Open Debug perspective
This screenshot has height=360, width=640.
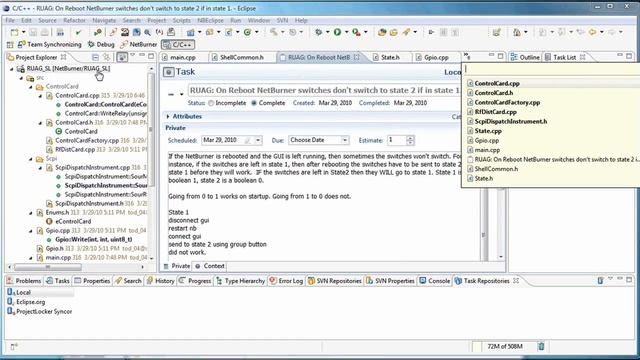[x=101, y=44]
